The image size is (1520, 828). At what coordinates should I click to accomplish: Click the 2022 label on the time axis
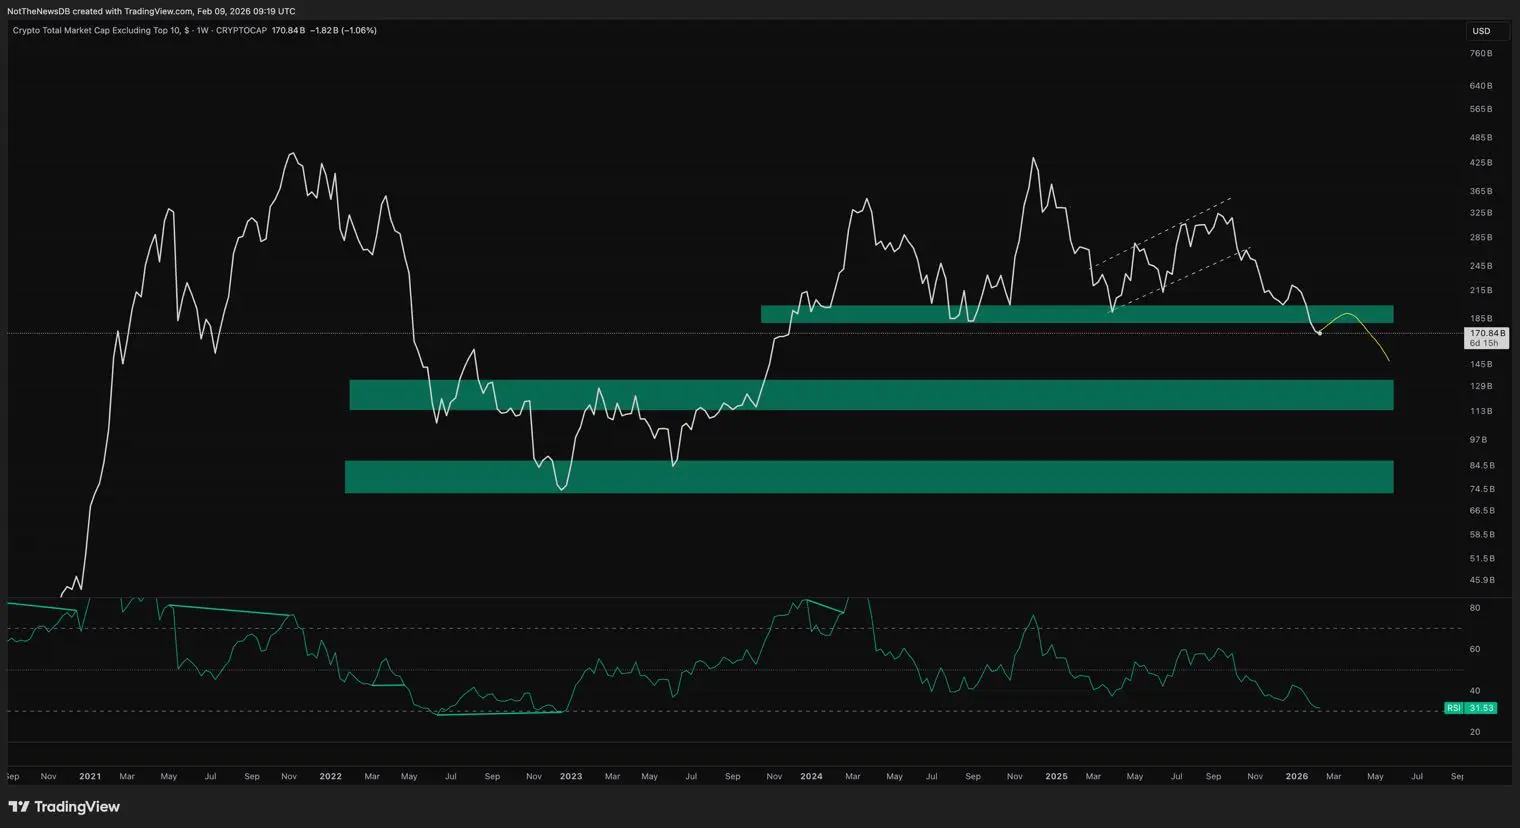330,776
